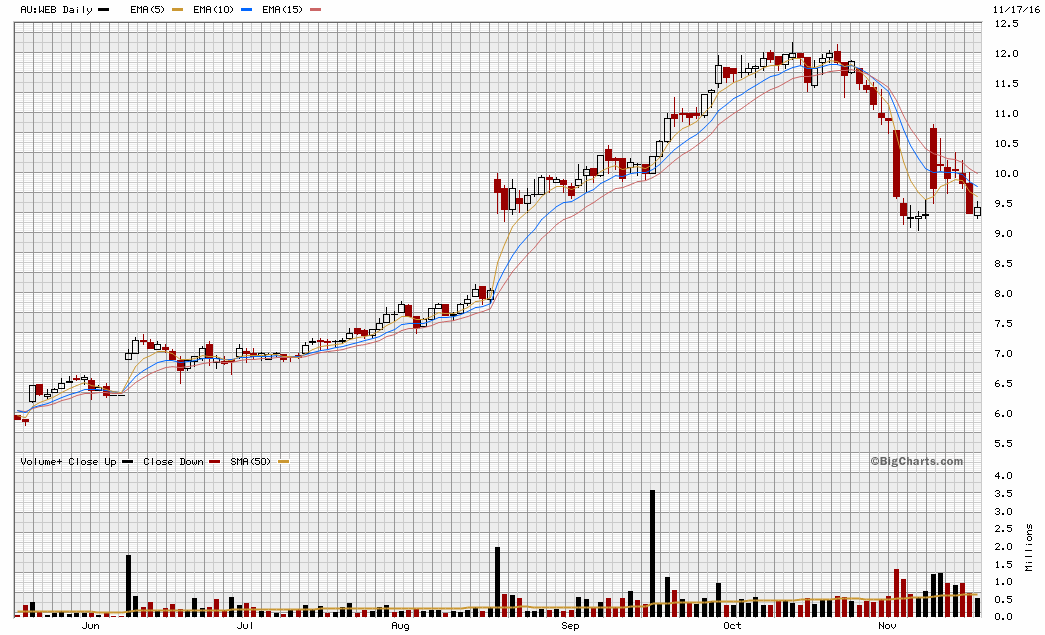Click the 9.0 price axis label
Screen dimensions: 1045x635
[x=1006, y=233]
